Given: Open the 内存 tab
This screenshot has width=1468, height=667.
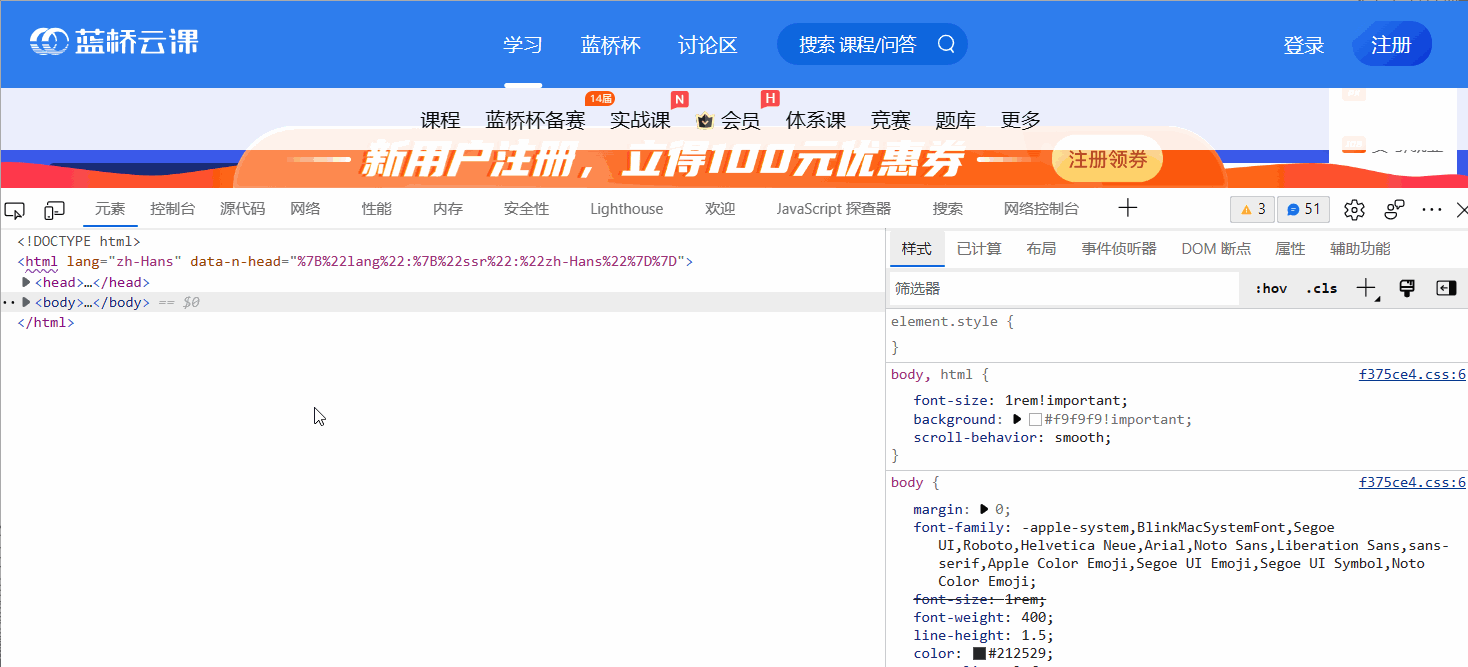Looking at the screenshot, I should [448, 209].
